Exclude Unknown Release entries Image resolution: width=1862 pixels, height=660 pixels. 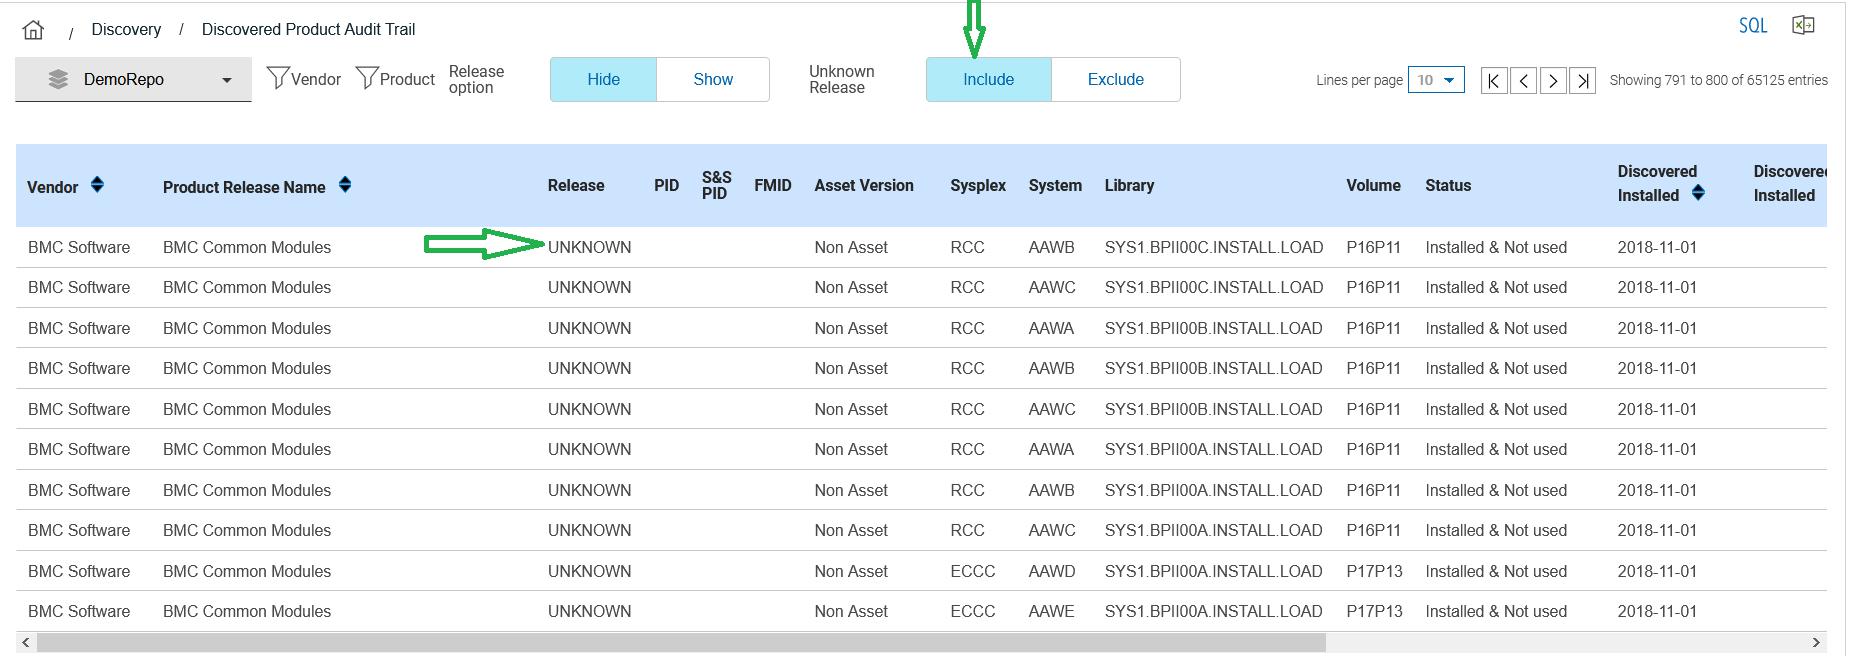1115,80
